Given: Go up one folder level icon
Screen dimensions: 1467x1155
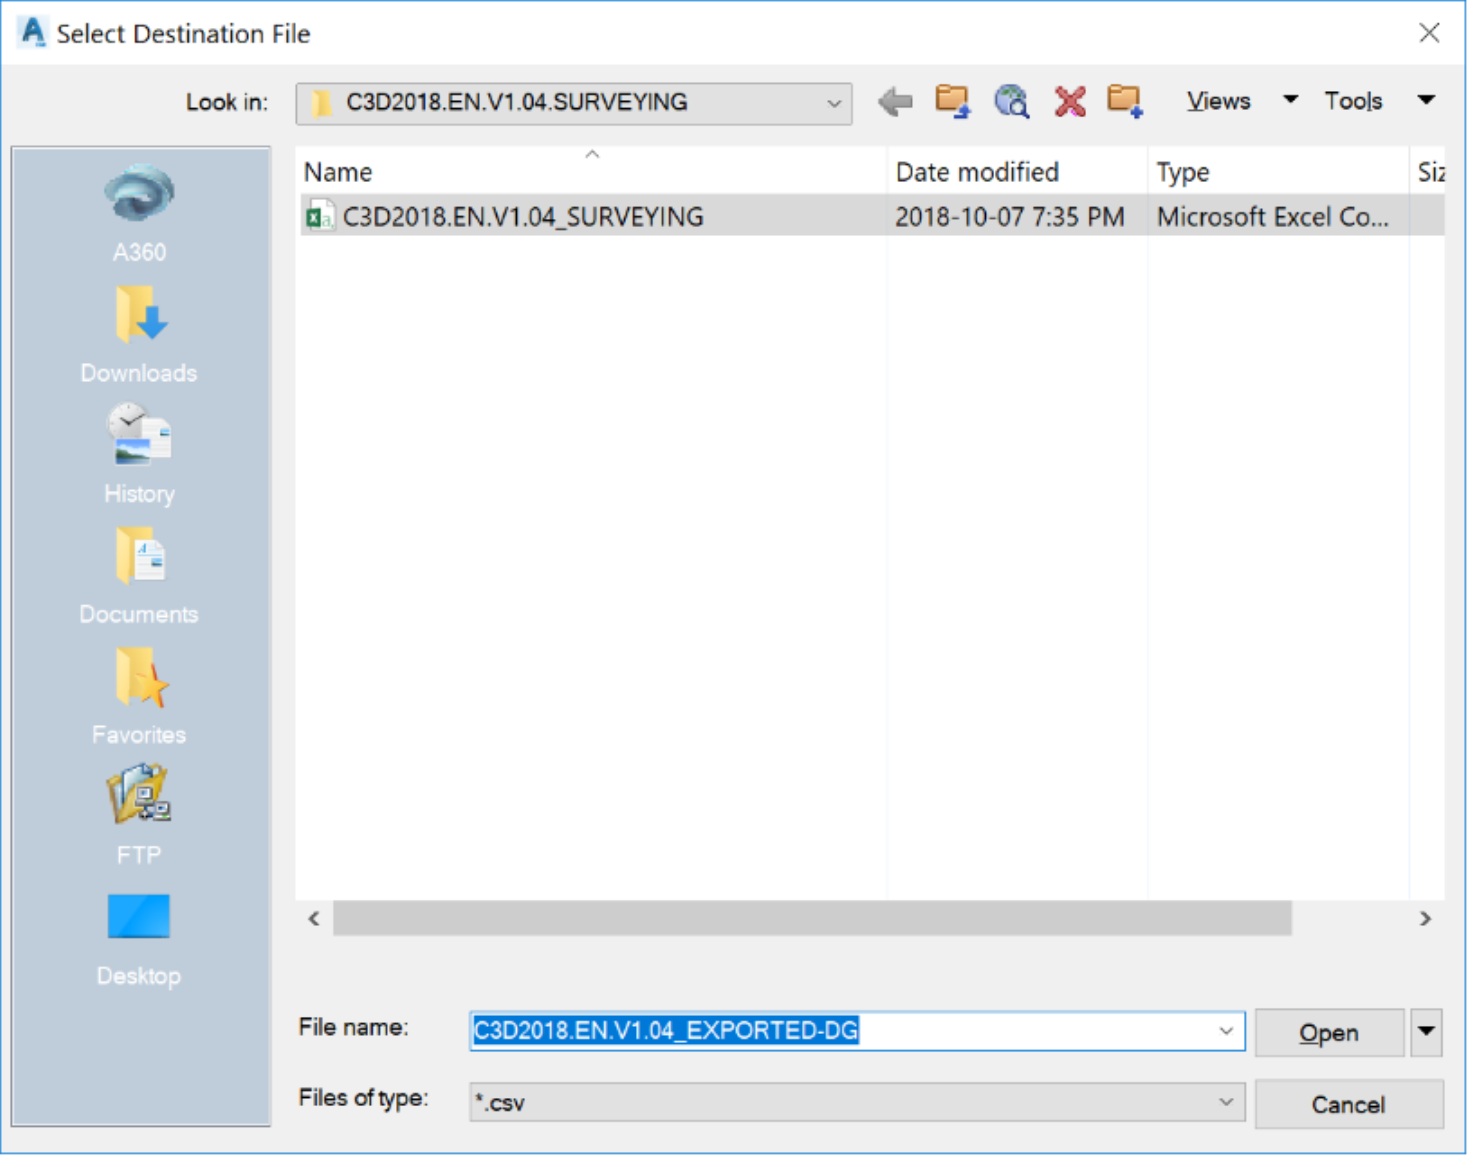Looking at the screenshot, I should coord(952,101).
